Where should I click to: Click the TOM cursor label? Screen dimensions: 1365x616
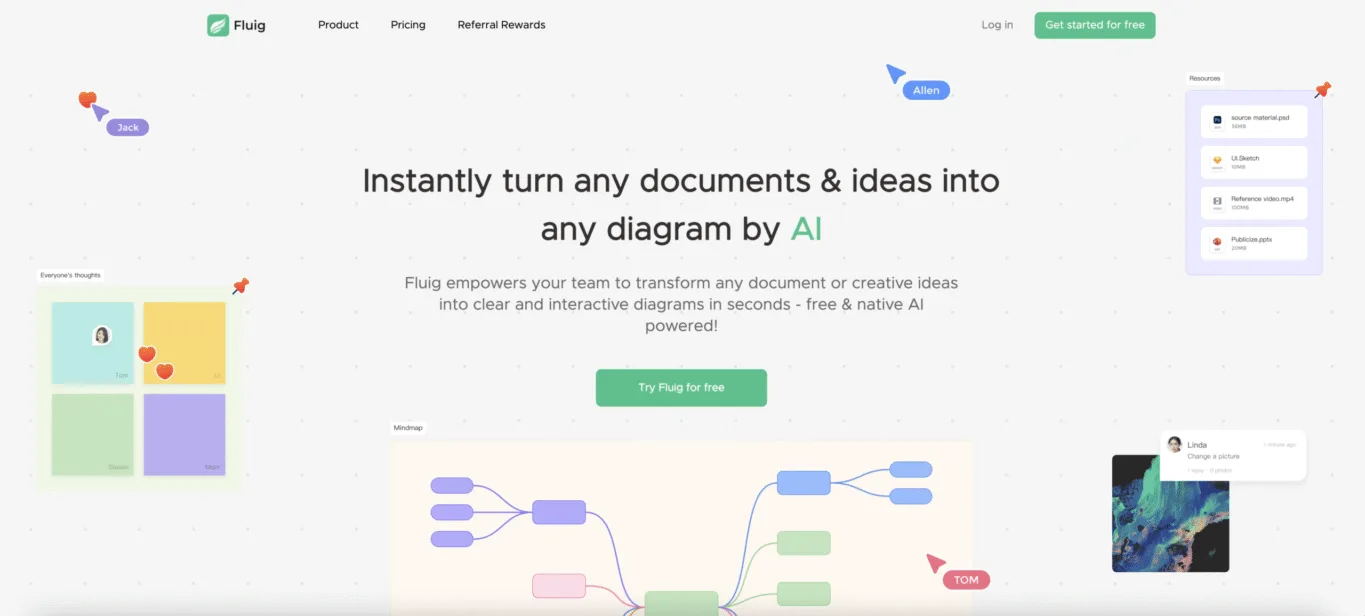point(966,580)
